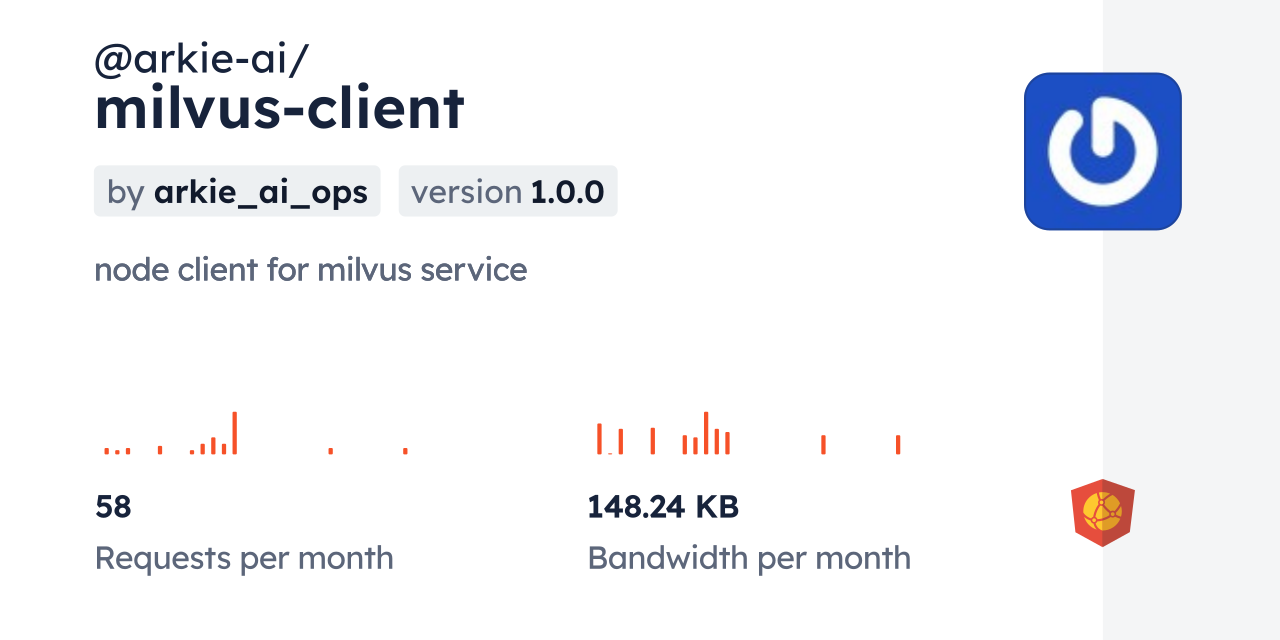Click the blue power-symbol avatar icon
The height and width of the screenshot is (640, 1280).
click(x=1102, y=151)
